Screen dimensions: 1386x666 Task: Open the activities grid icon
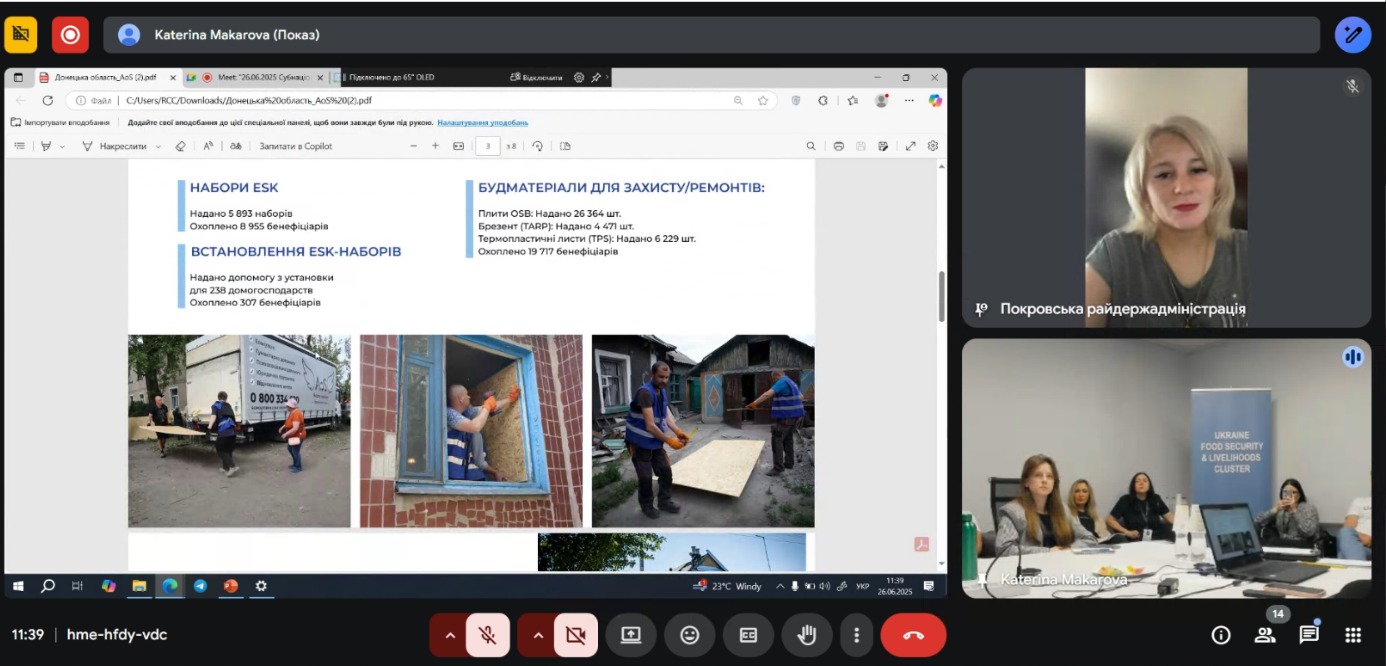(1353, 635)
